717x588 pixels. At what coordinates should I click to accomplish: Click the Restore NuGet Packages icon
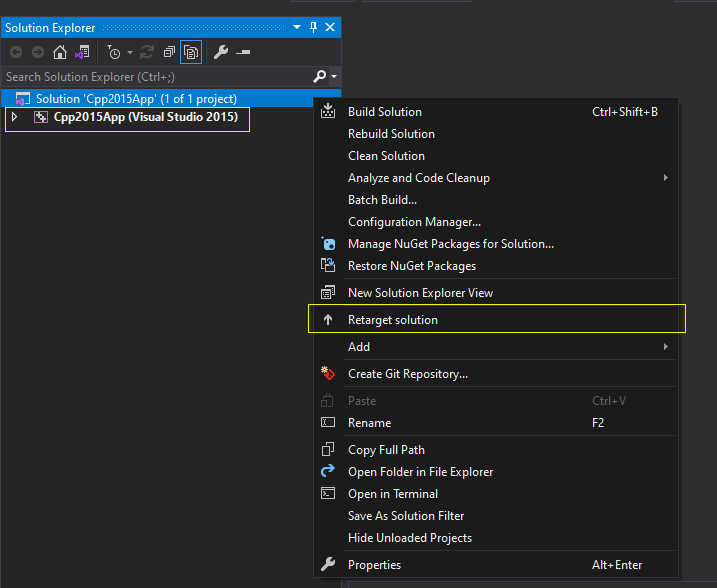coord(328,265)
